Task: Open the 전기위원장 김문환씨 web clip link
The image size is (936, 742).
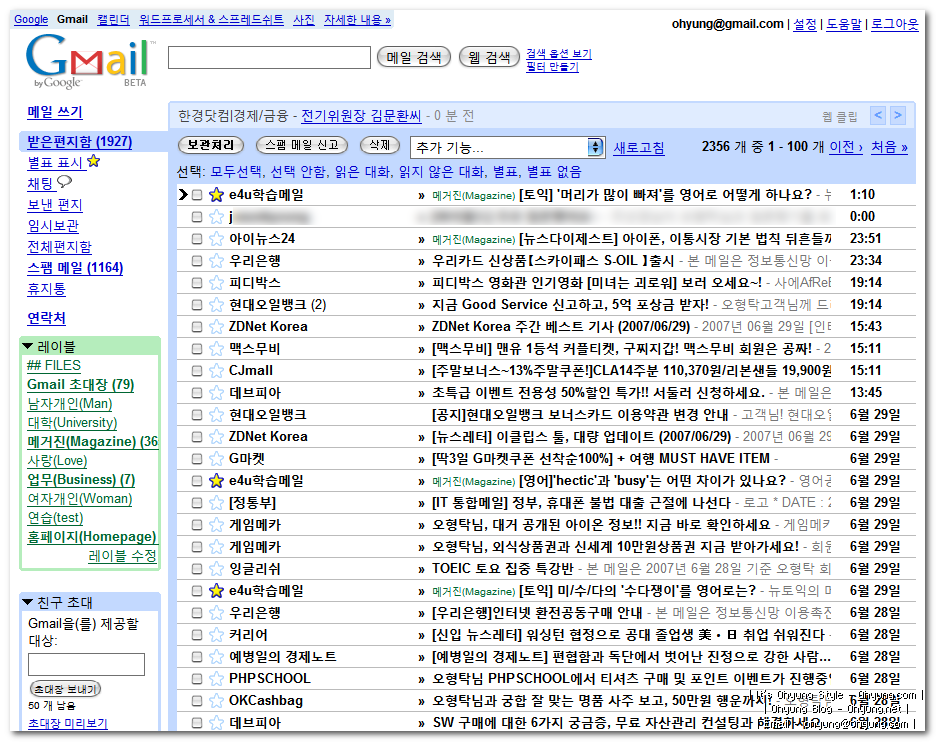Action: 361,116
